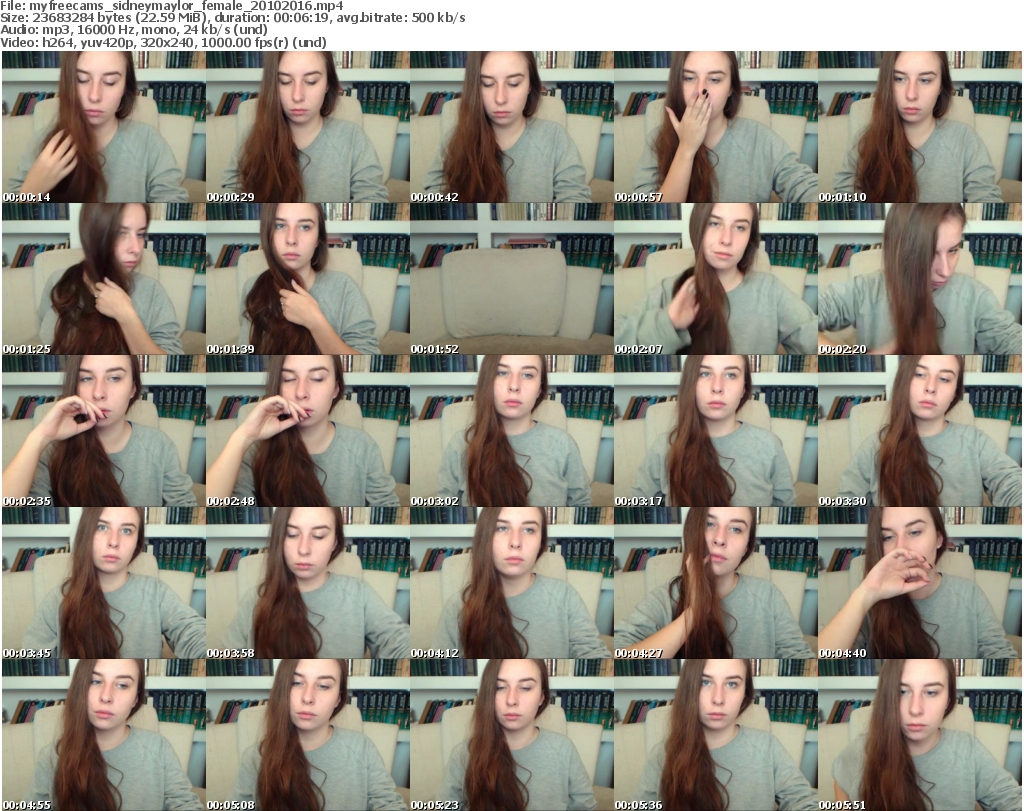
Task: Choose the frame marked 00:03:02
Action: (511, 431)
